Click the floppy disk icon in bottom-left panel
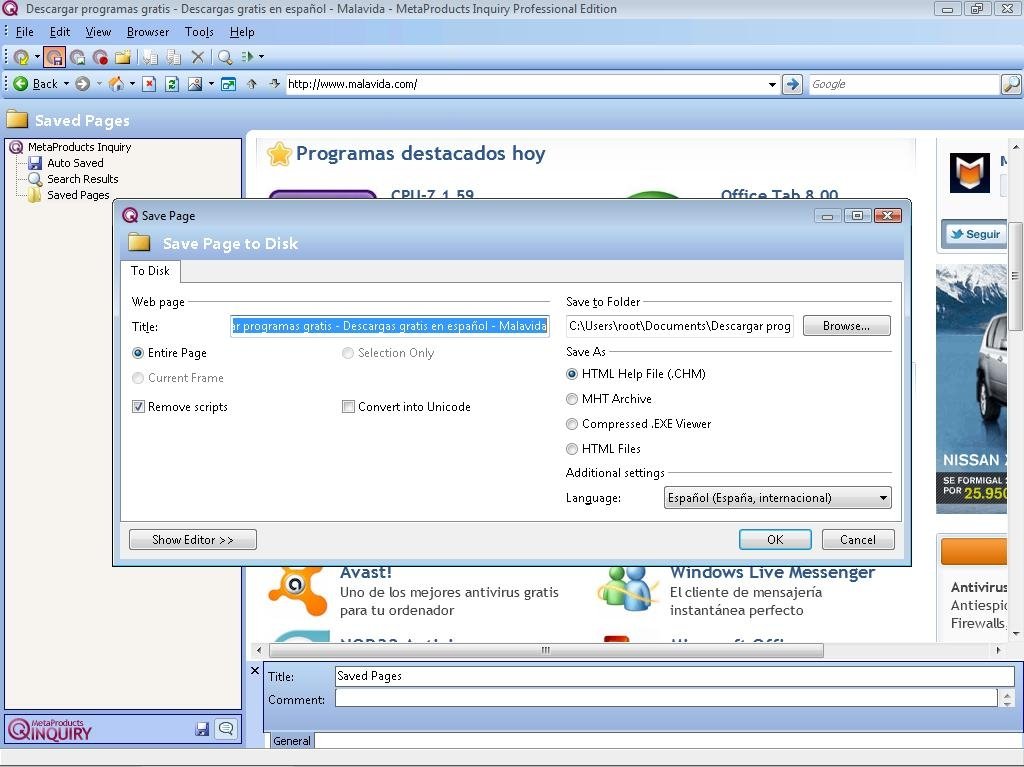 click(x=202, y=729)
